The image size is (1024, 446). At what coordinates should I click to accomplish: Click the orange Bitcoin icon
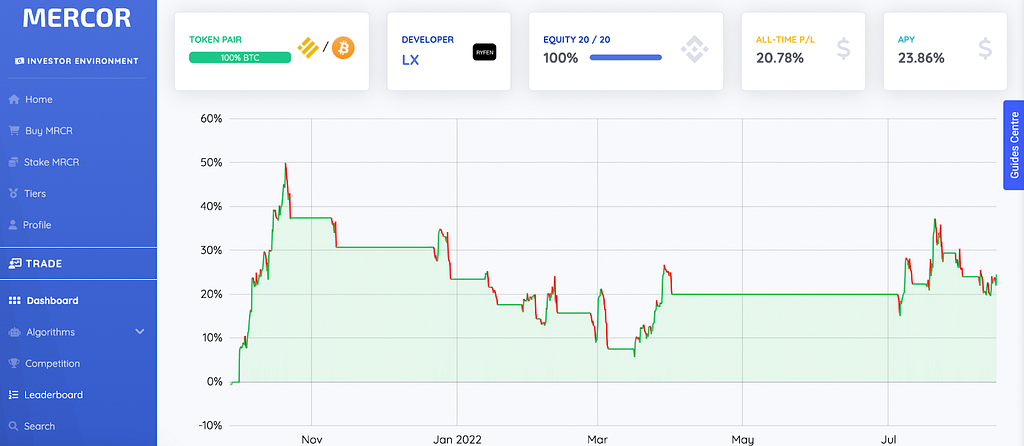[343, 48]
